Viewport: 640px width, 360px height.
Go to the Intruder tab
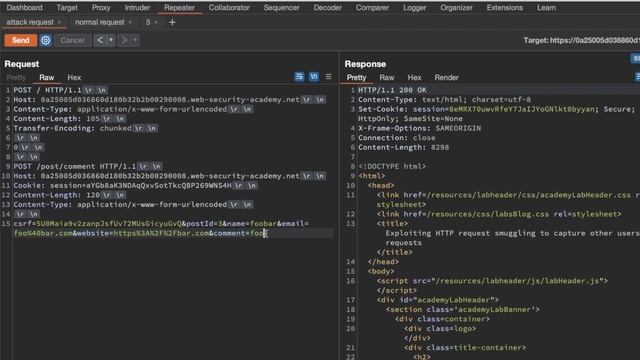tap(137, 8)
